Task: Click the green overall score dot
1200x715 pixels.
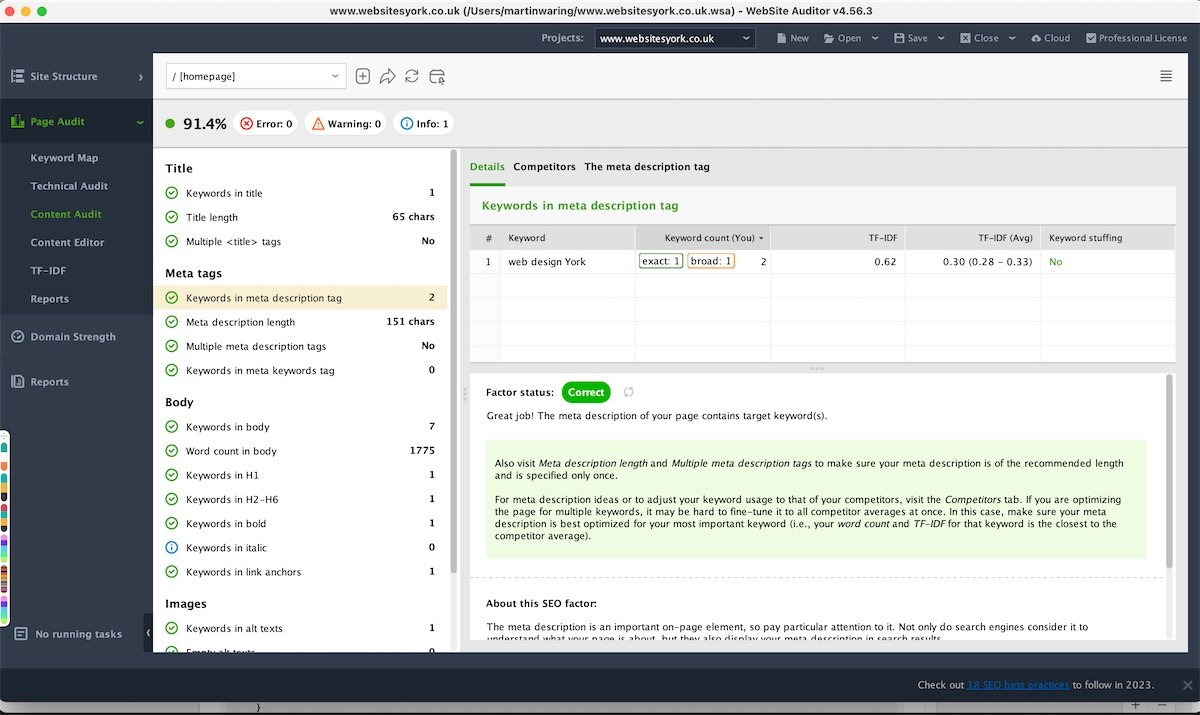Action: tap(170, 124)
